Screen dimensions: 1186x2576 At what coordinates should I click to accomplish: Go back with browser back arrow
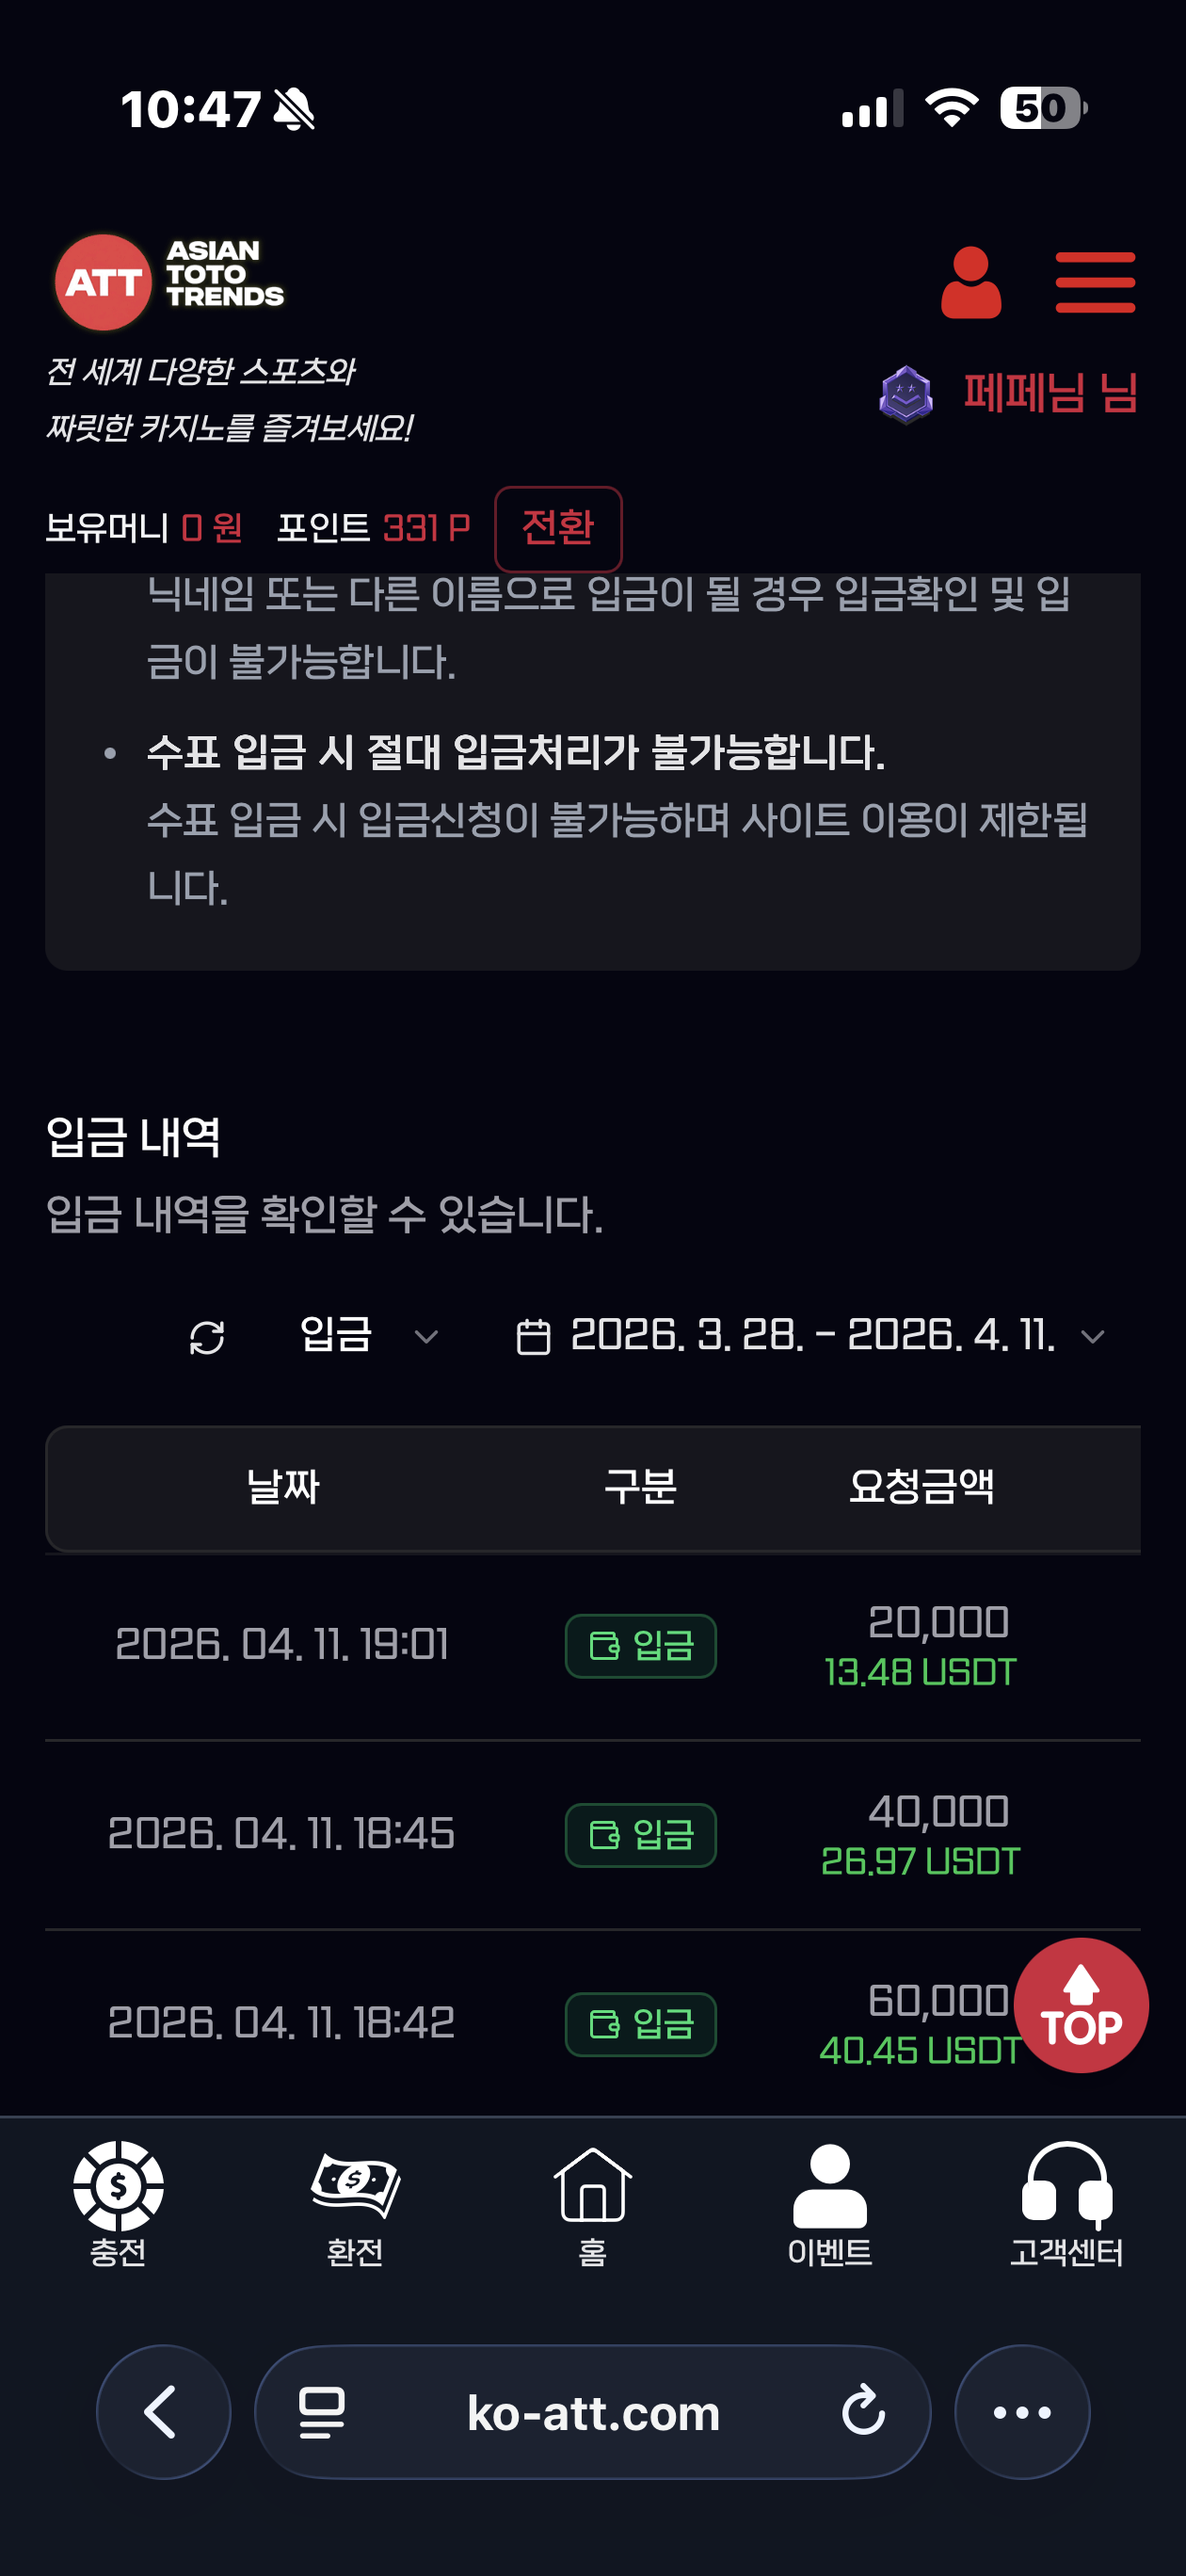point(163,2412)
